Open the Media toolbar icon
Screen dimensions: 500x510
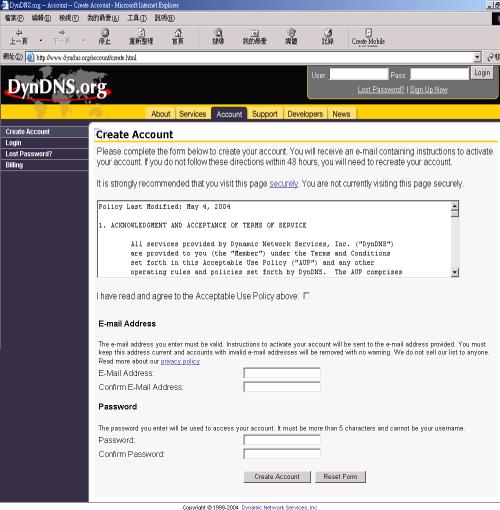coord(291,37)
